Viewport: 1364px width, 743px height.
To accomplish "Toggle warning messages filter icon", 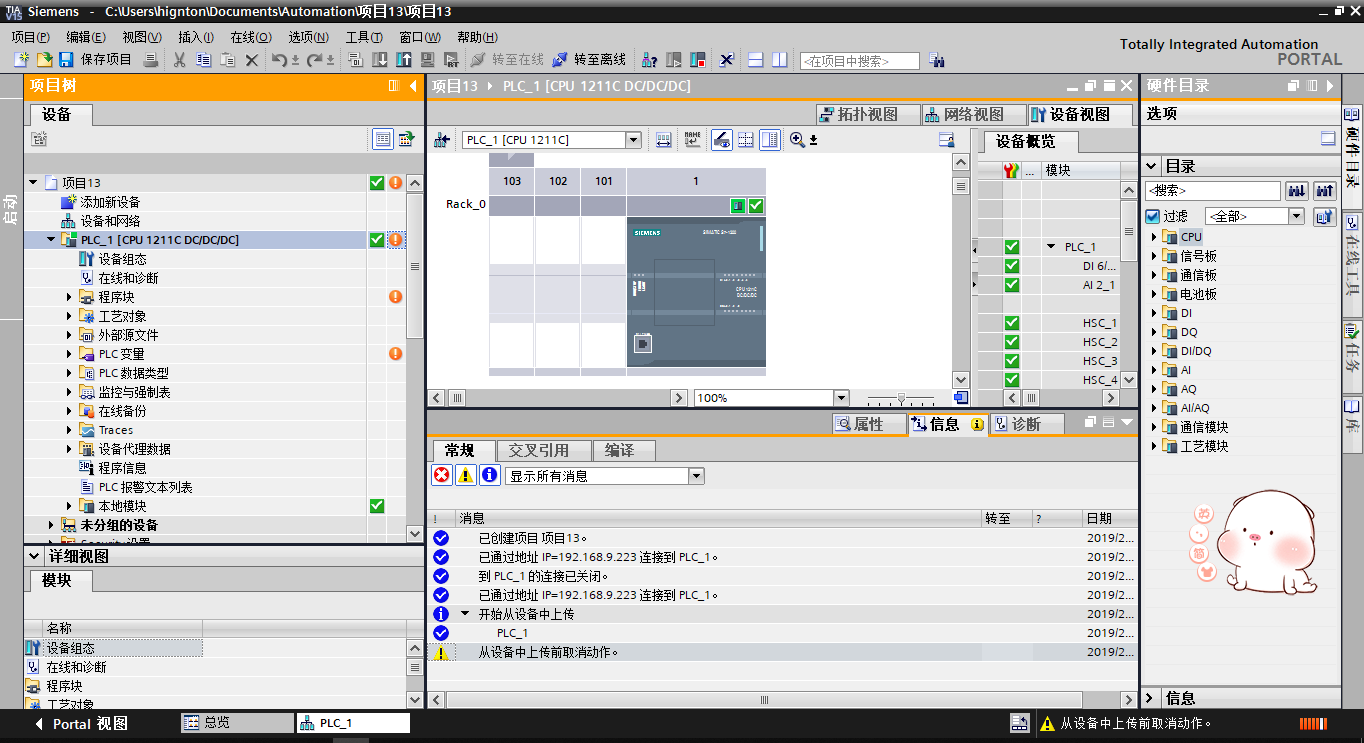I will (465, 475).
